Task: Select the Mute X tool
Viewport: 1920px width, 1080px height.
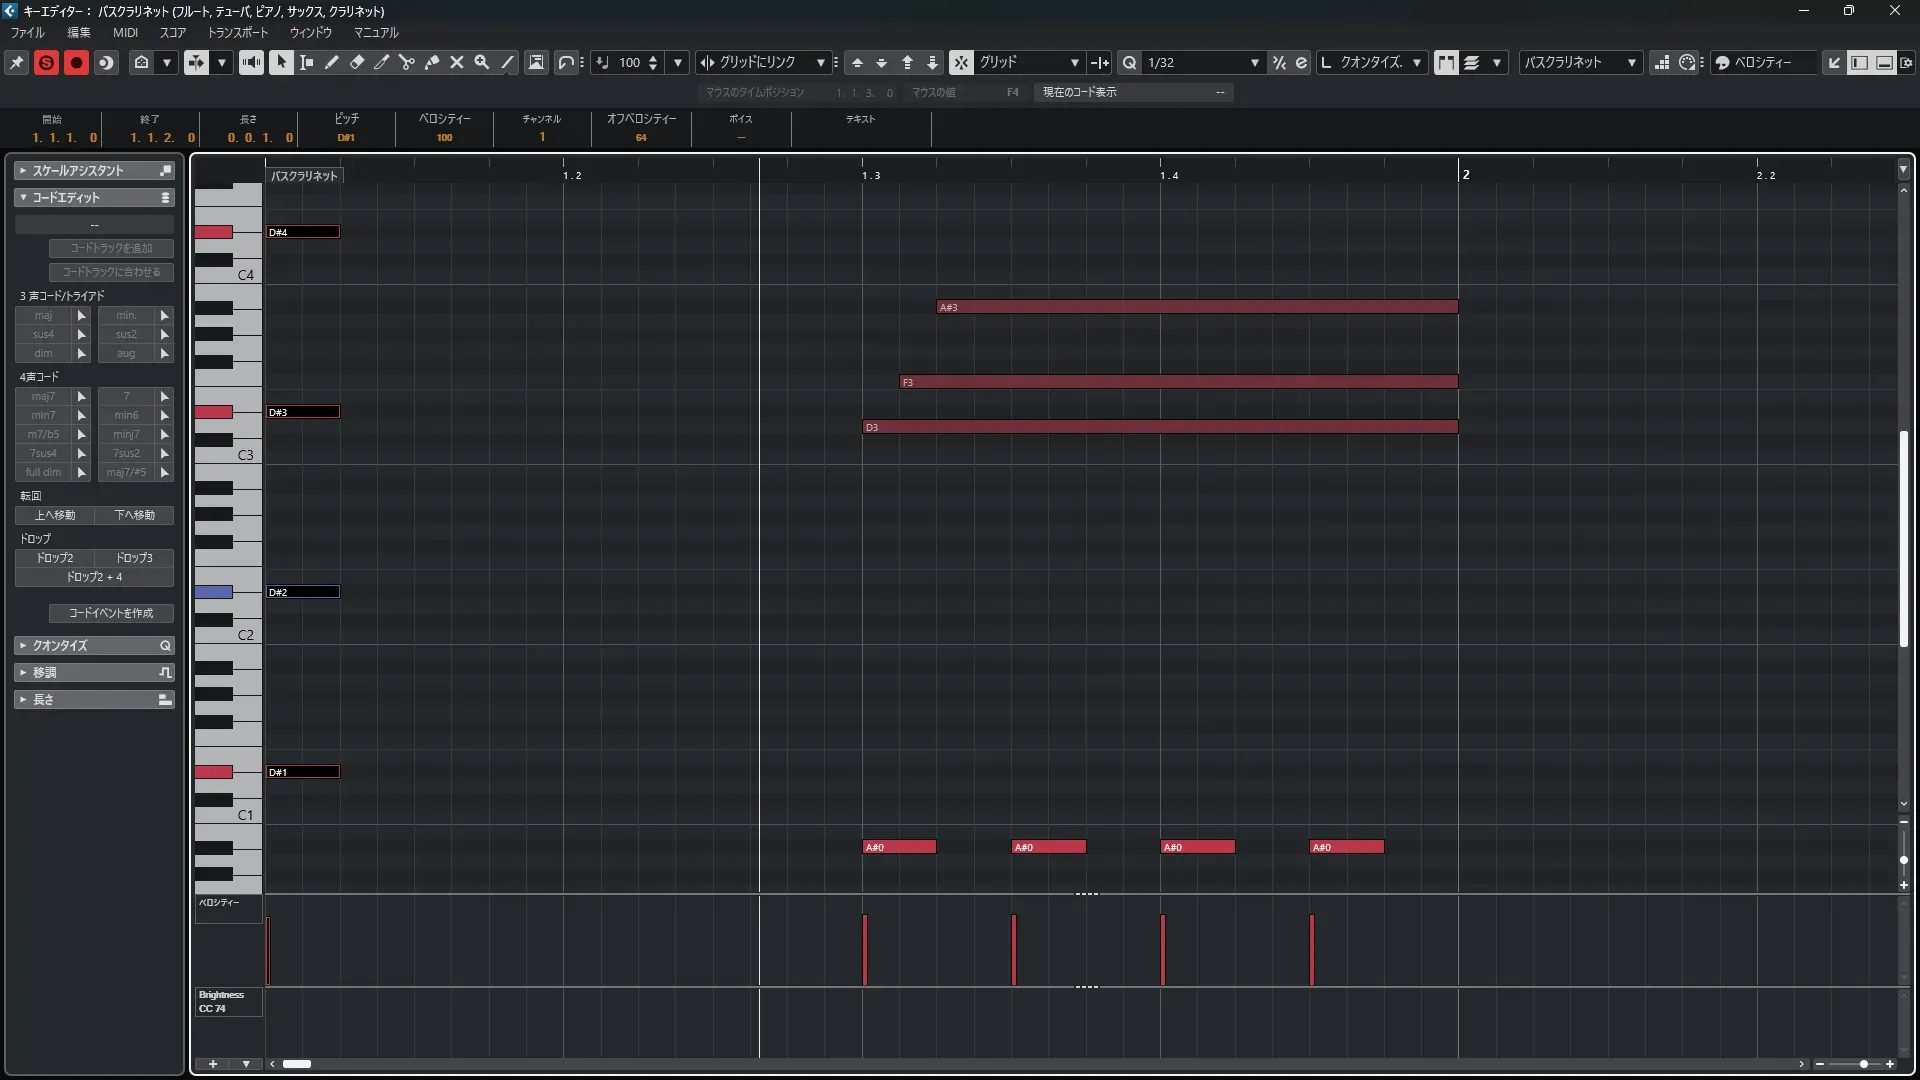Action: 457,62
